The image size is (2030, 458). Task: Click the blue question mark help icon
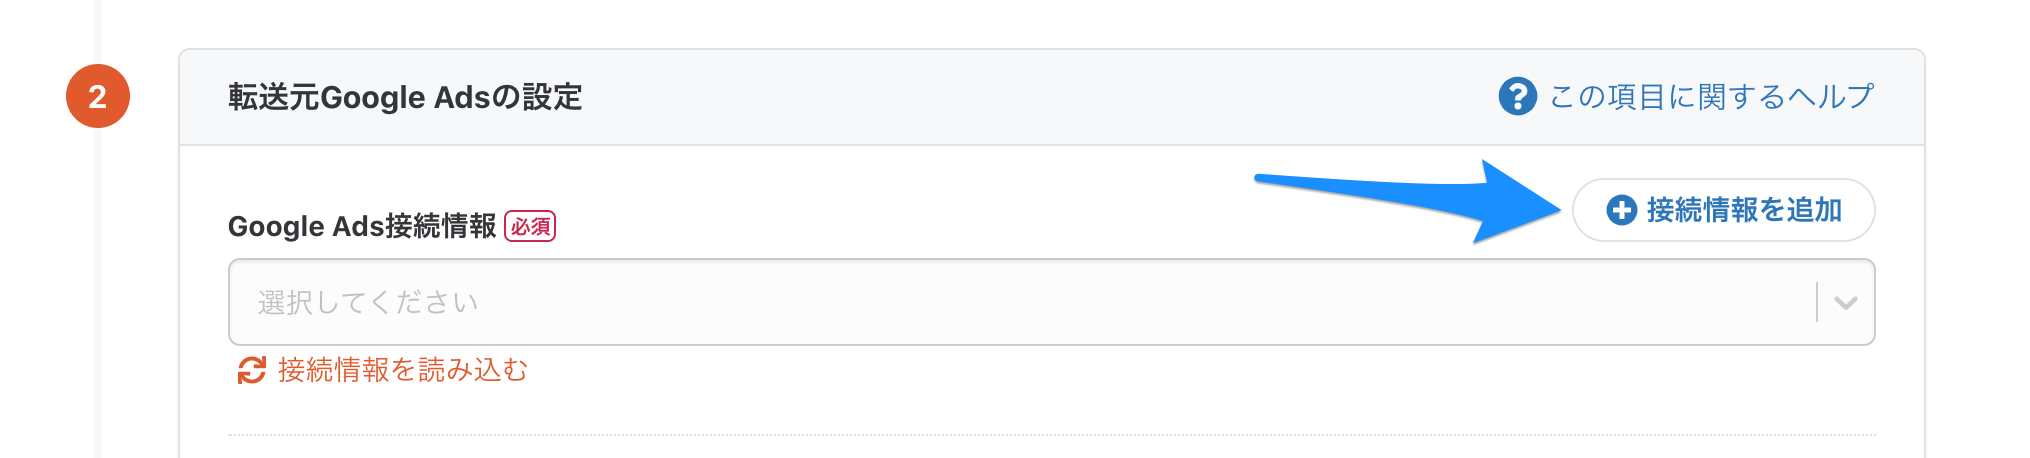tap(1517, 97)
